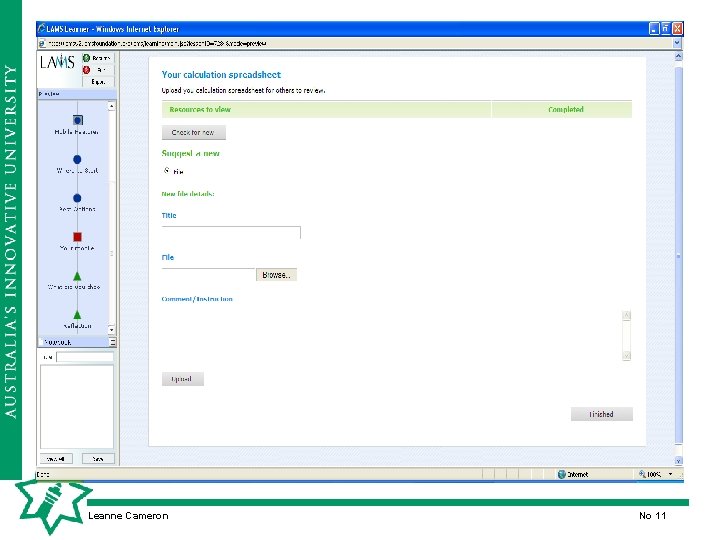The width and height of the screenshot is (720, 540).
Task: Click the Notebook title input field
Action: (85, 357)
